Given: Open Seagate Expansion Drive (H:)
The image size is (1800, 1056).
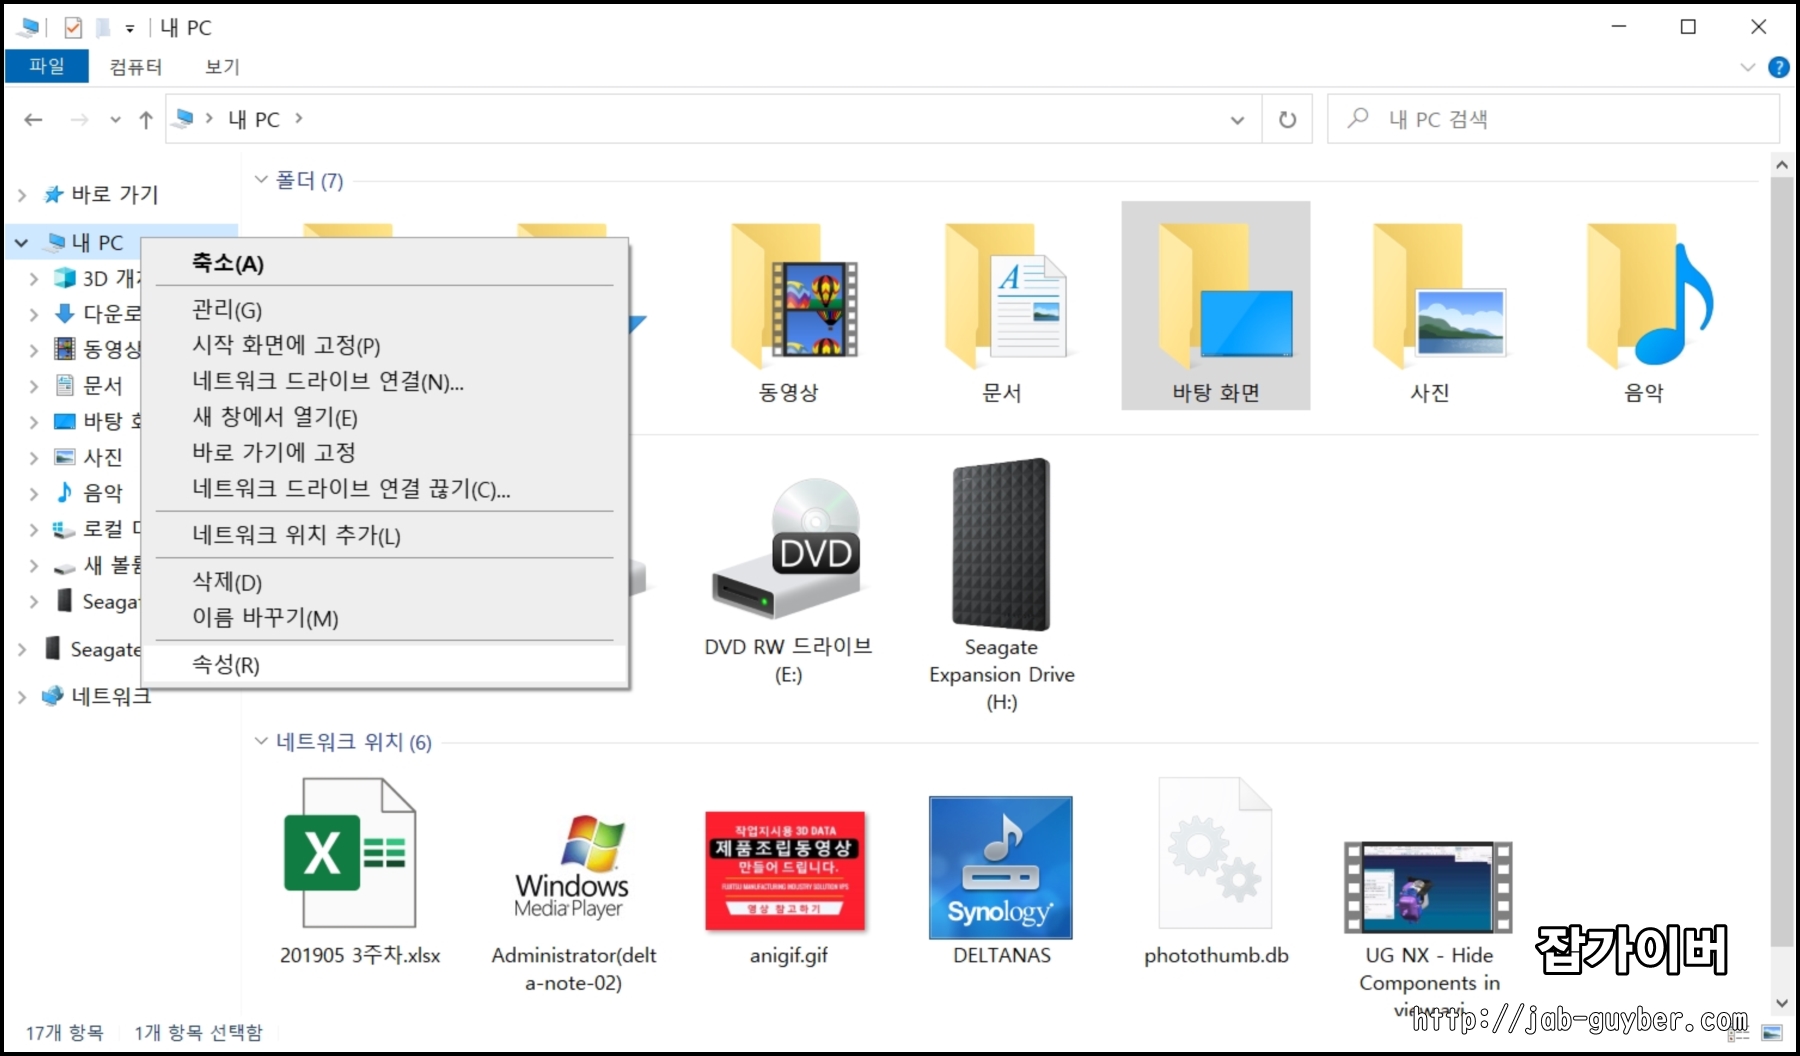Looking at the screenshot, I should [x=999, y=545].
